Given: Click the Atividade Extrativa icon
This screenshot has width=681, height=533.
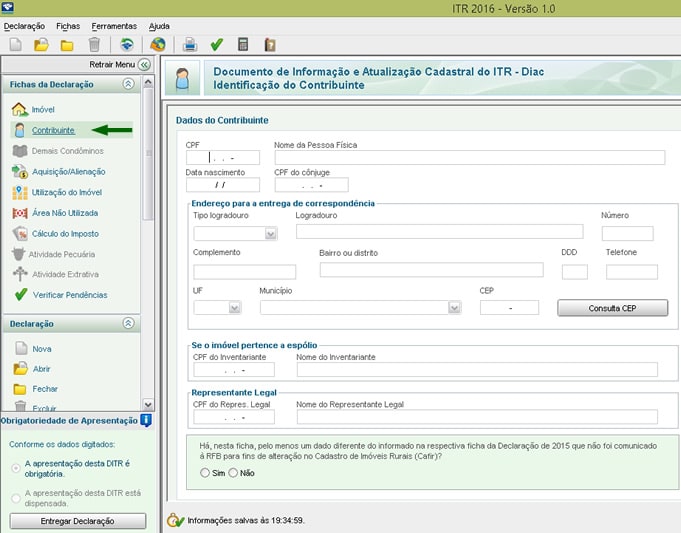Looking at the screenshot, I should pyautogui.click(x=20, y=274).
